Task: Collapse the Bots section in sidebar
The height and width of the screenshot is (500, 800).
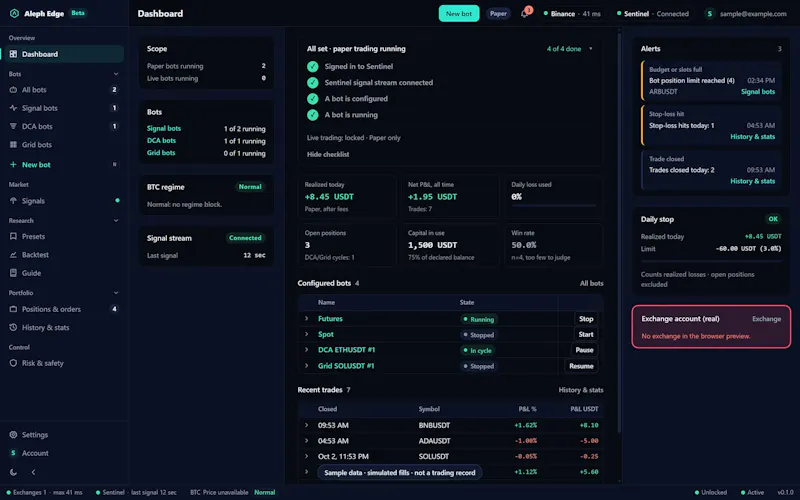Action: [116, 74]
